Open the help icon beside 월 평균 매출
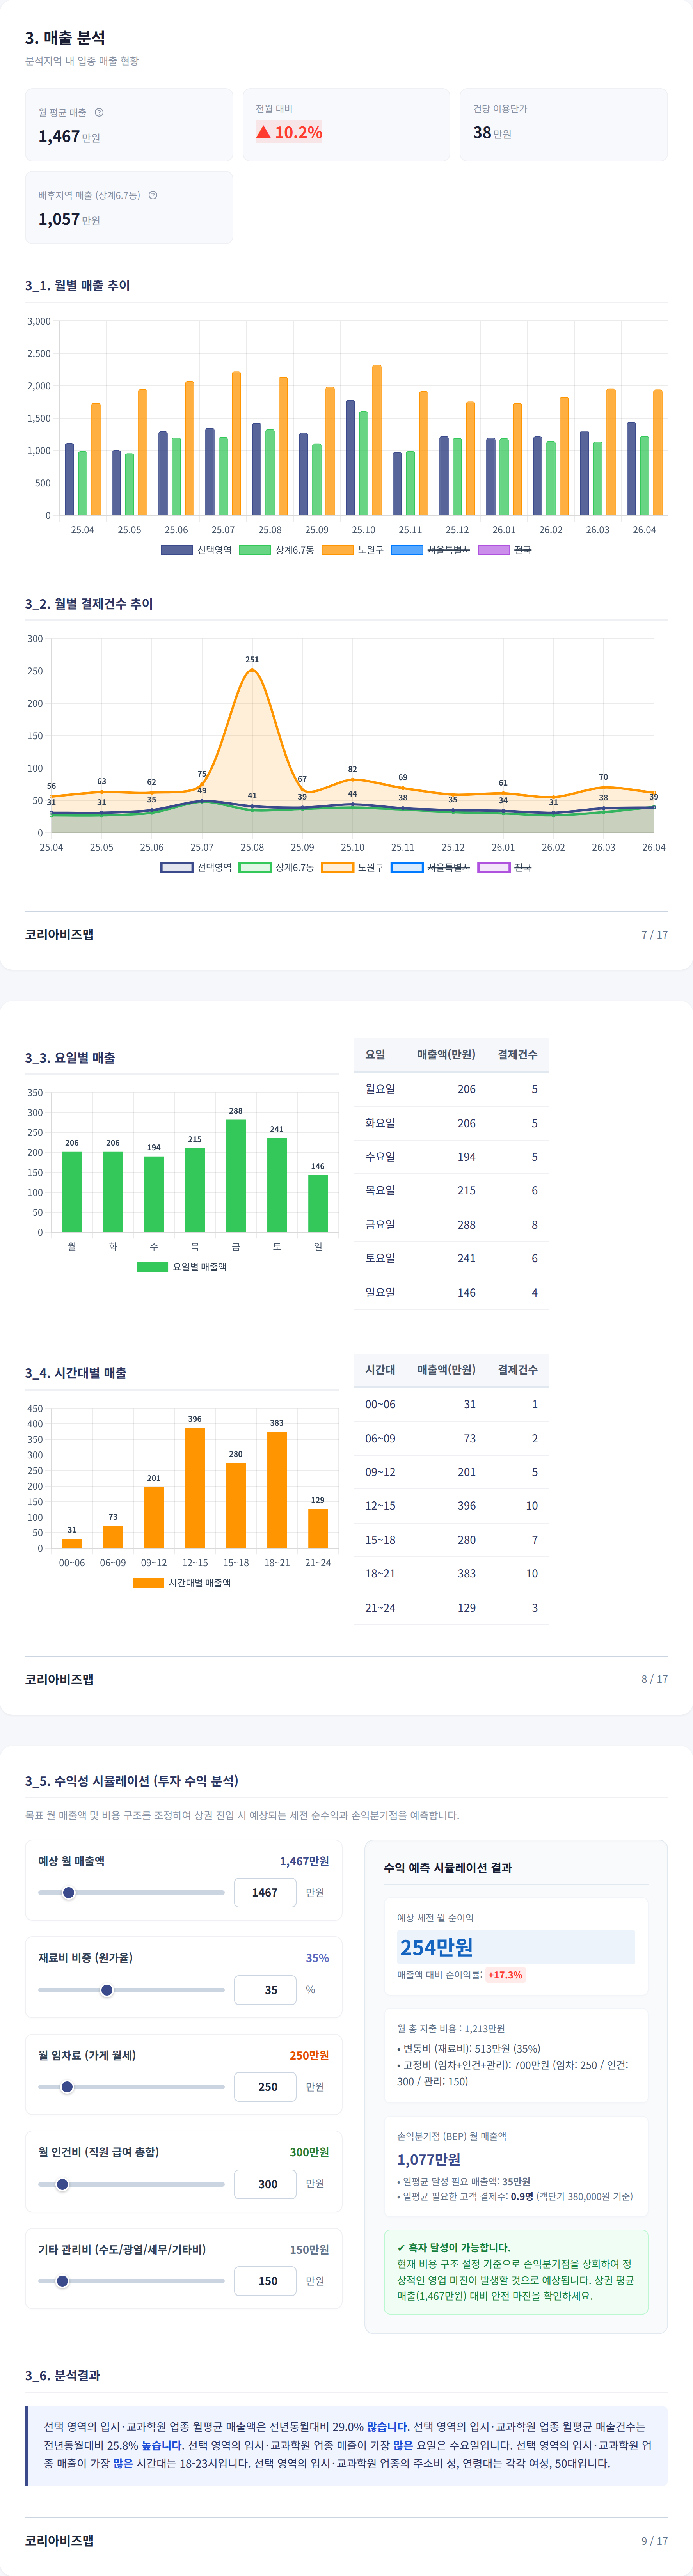This screenshot has width=693, height=2576. (x=99, y=112)
